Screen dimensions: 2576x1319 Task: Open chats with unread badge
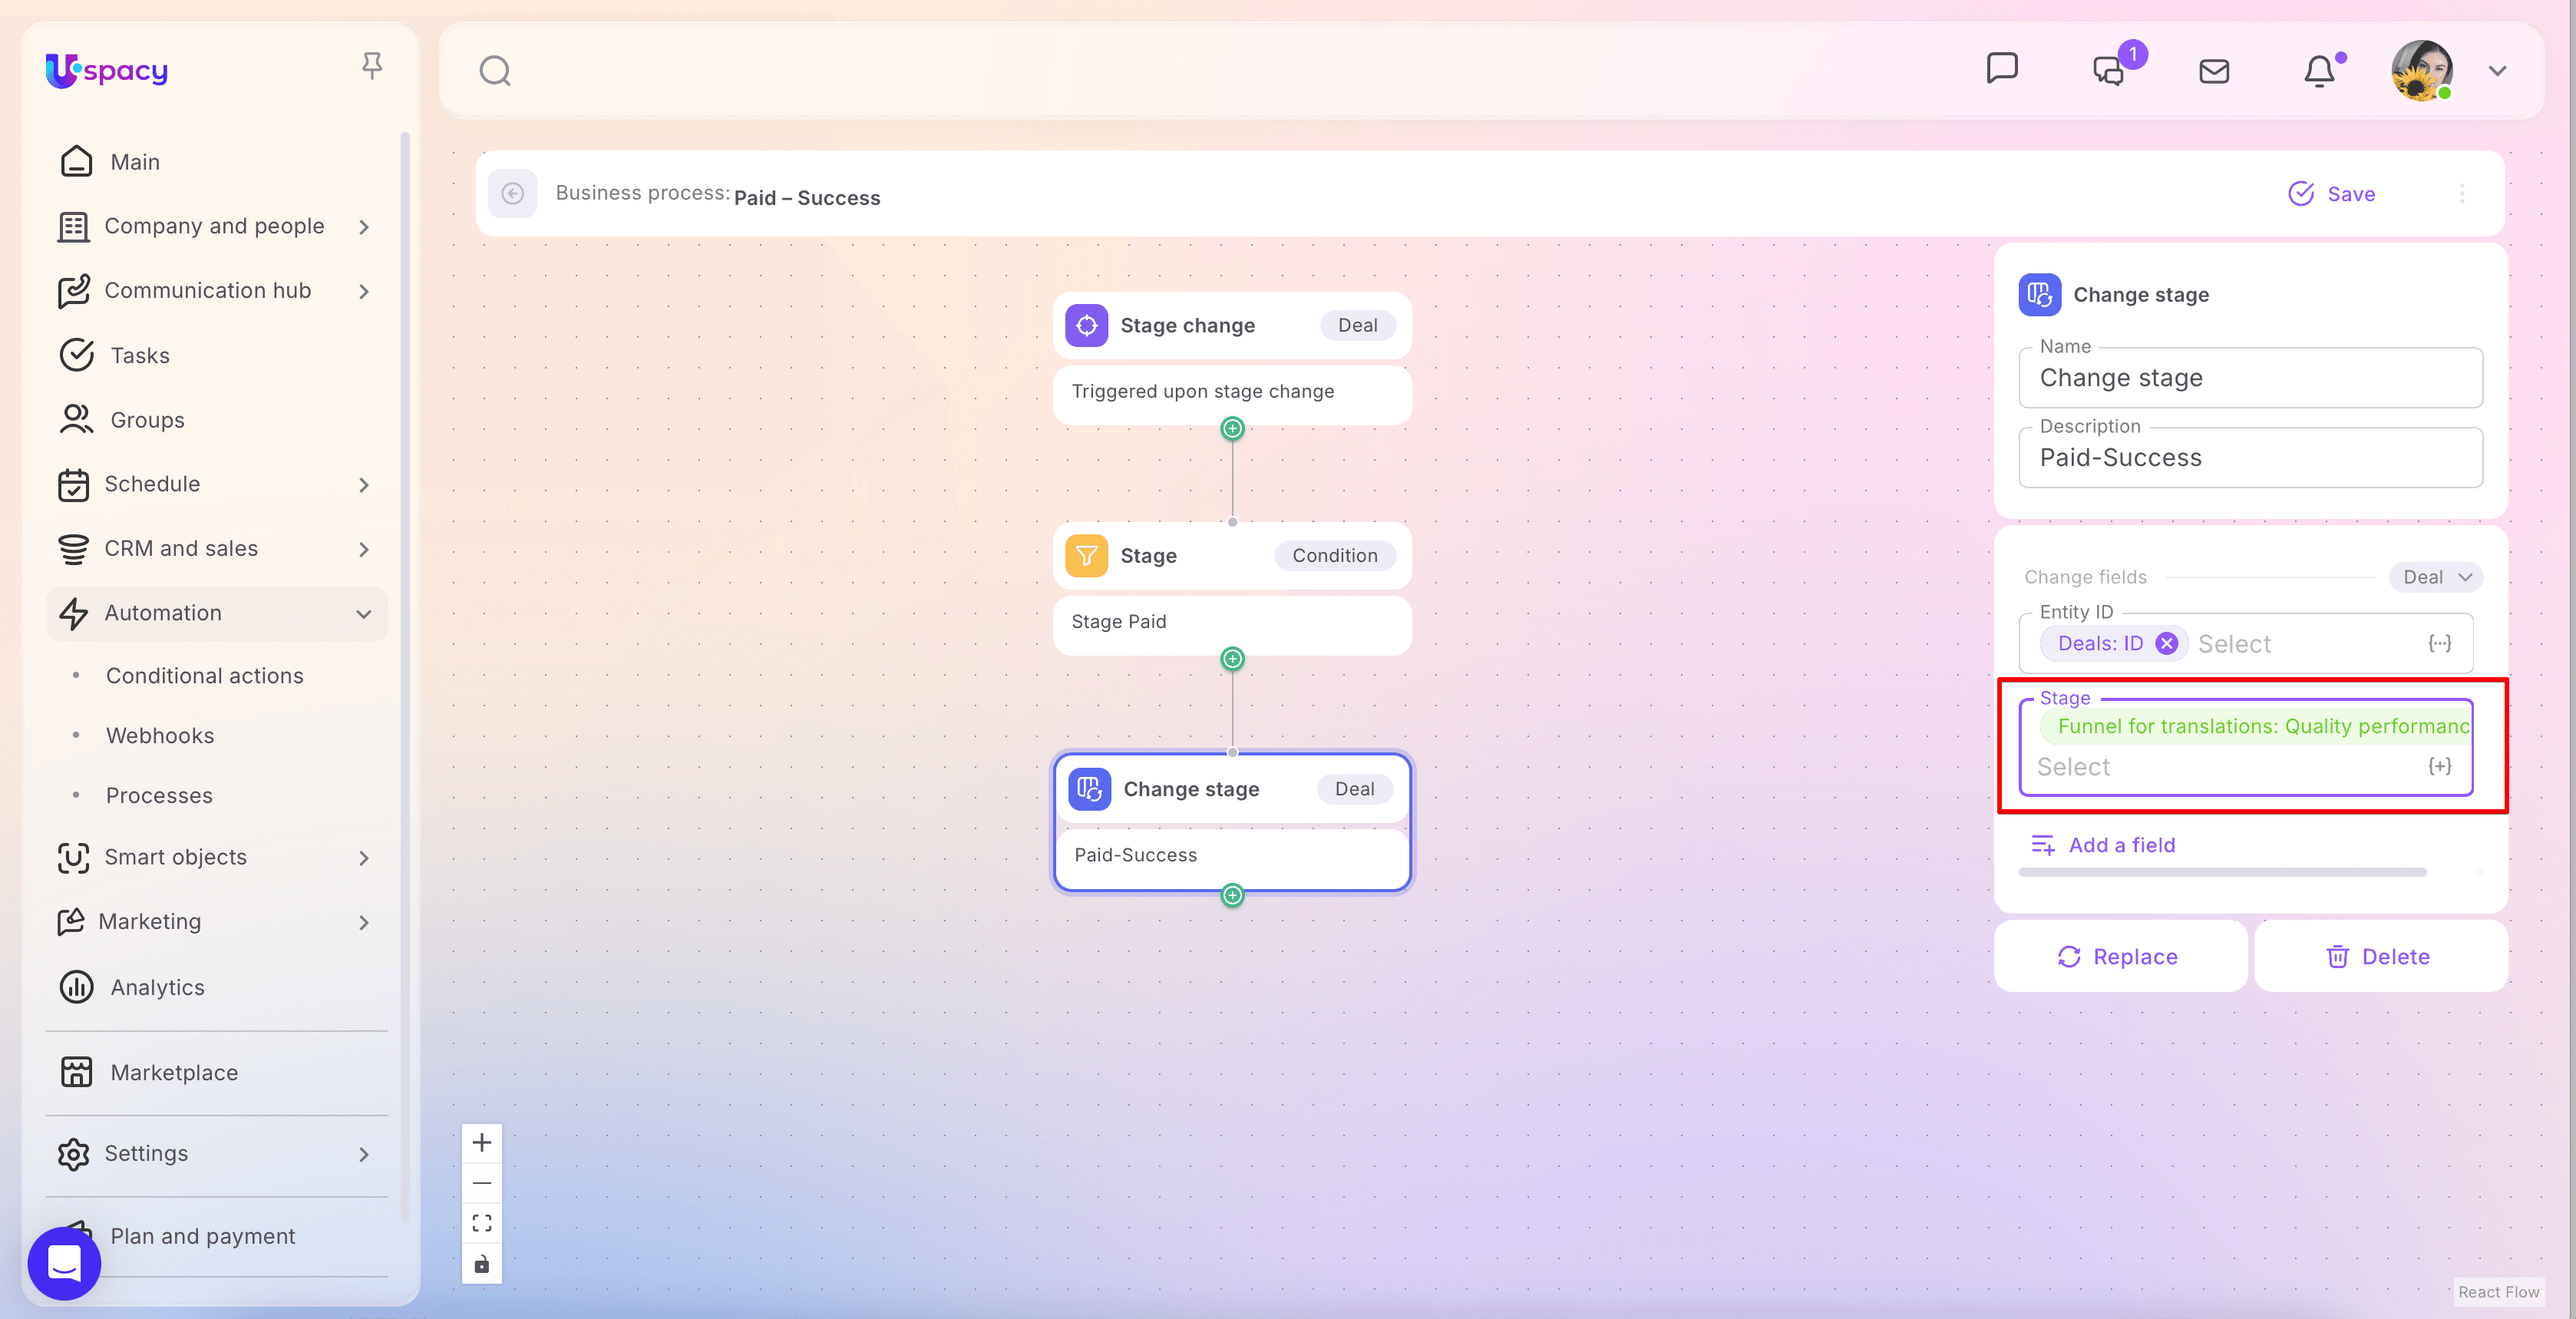[2109, 71]
